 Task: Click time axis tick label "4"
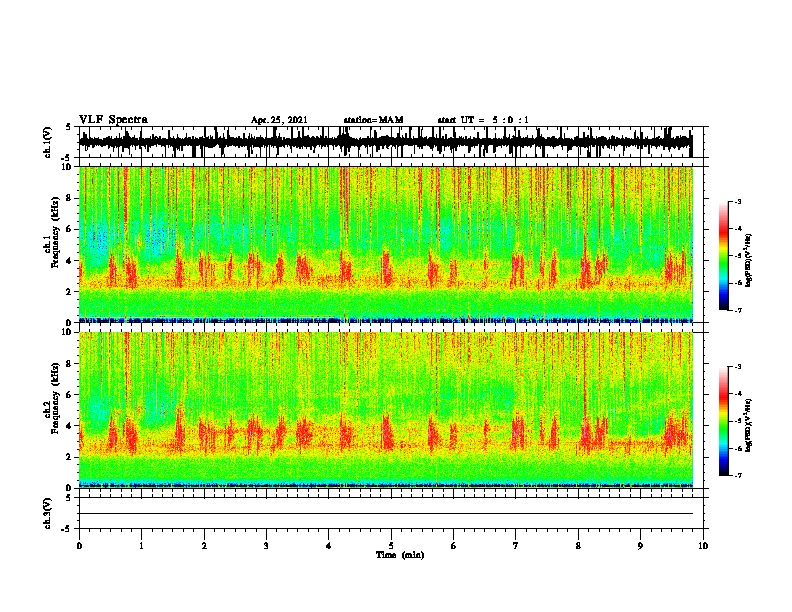329,546
